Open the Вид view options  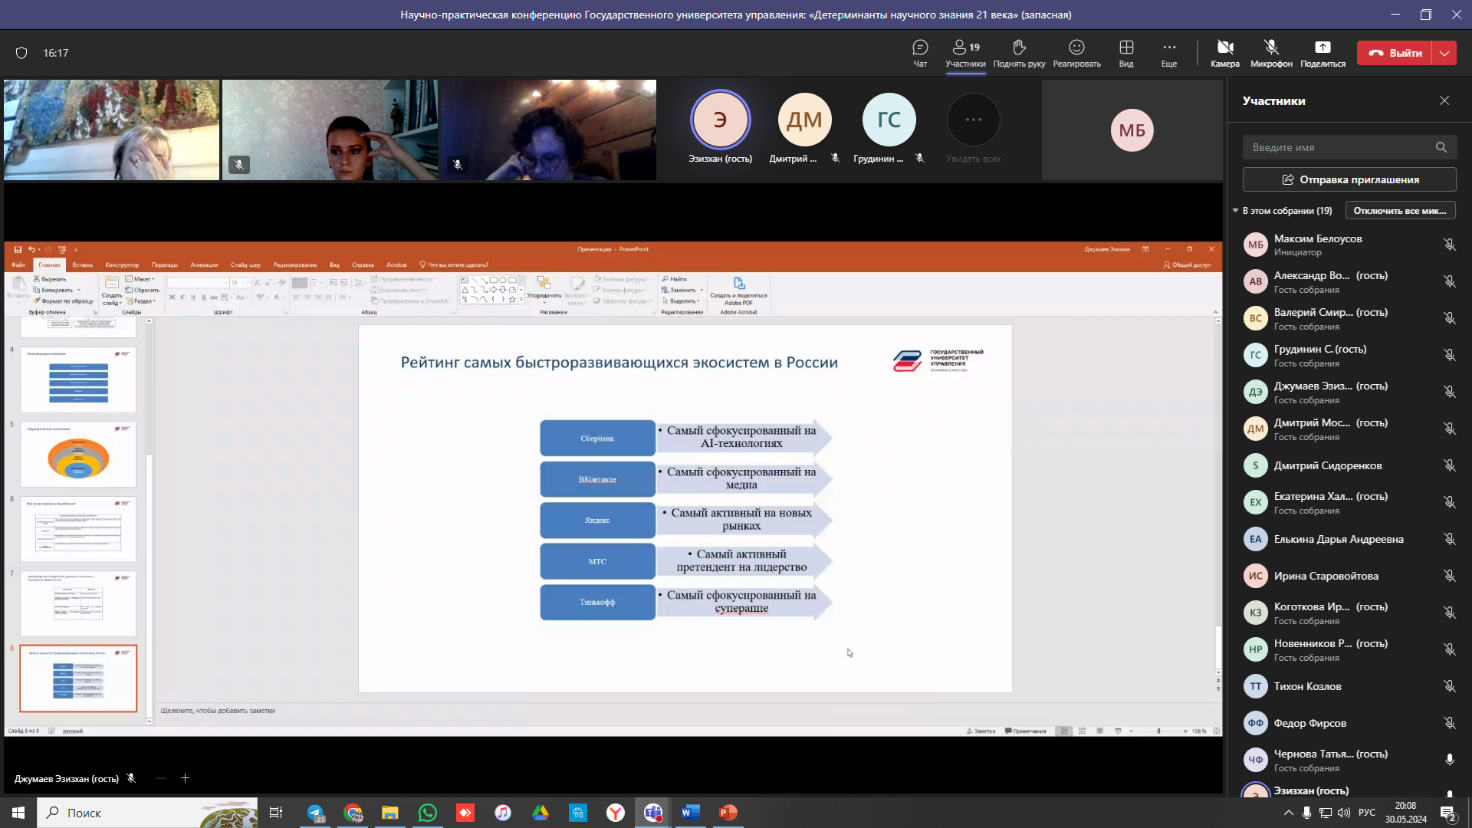[x=1126, y=53]
